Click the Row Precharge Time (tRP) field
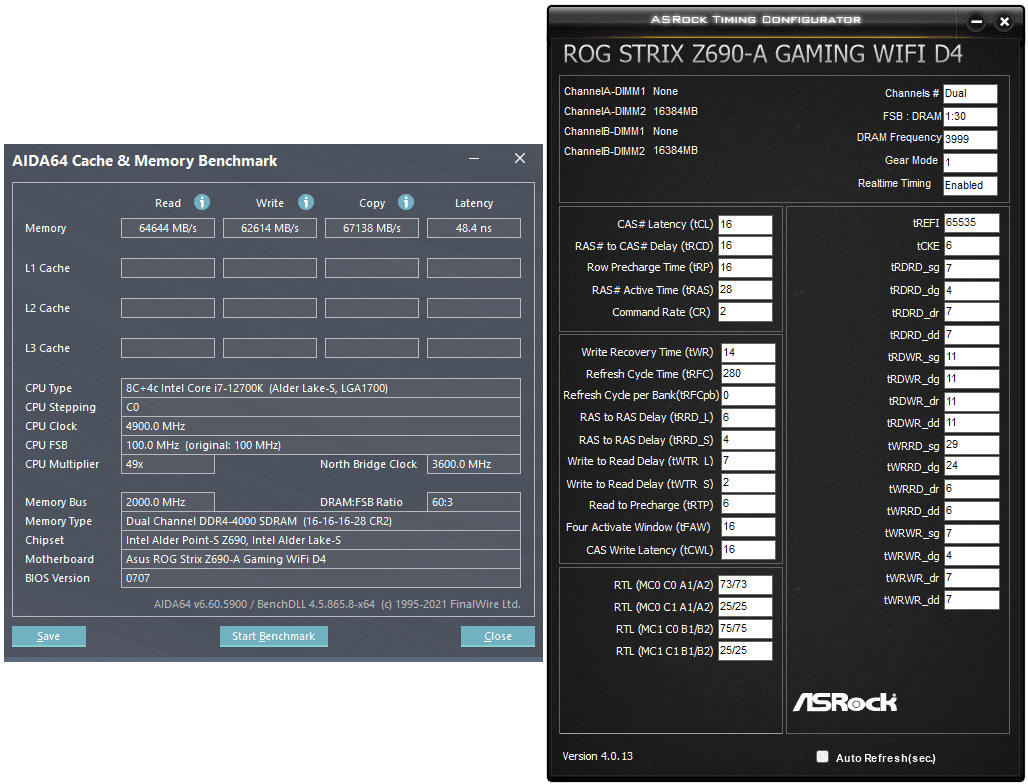1028x784 pixels. click(x=745, y=267)
